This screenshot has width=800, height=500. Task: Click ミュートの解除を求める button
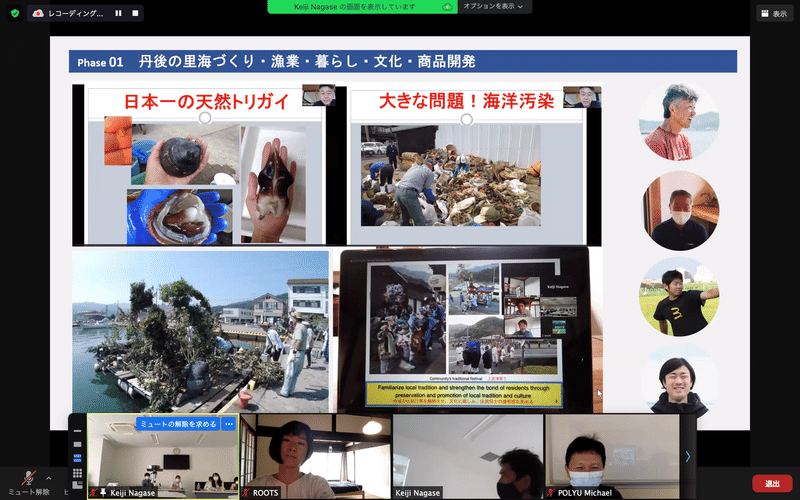[x=178, y=424]
